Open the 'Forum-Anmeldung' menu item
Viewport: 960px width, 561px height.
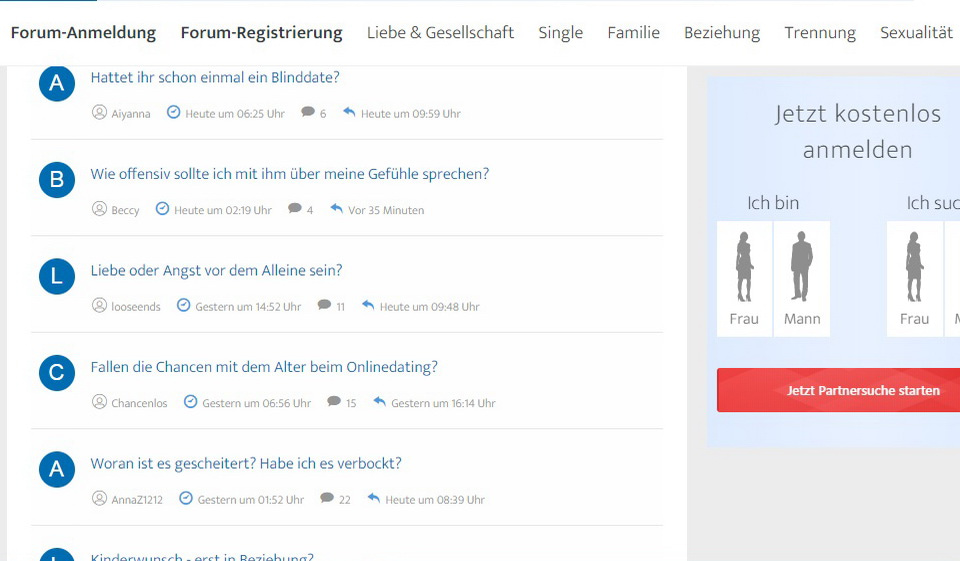(x=83, y=33)
